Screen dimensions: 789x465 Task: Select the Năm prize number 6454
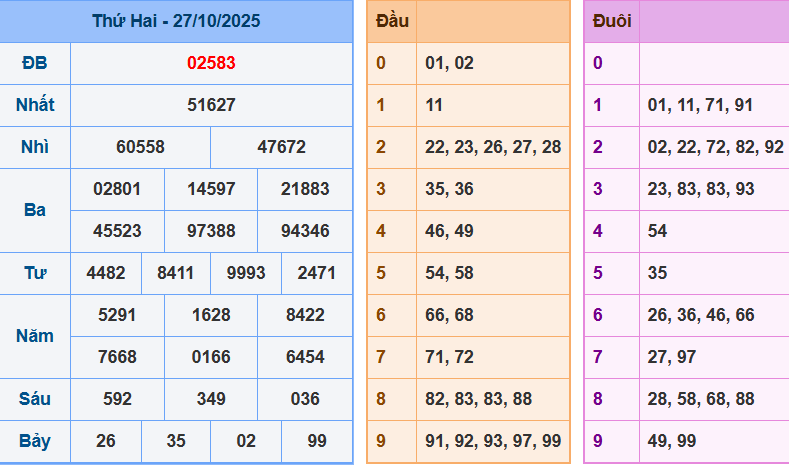(x=305, y=357)
